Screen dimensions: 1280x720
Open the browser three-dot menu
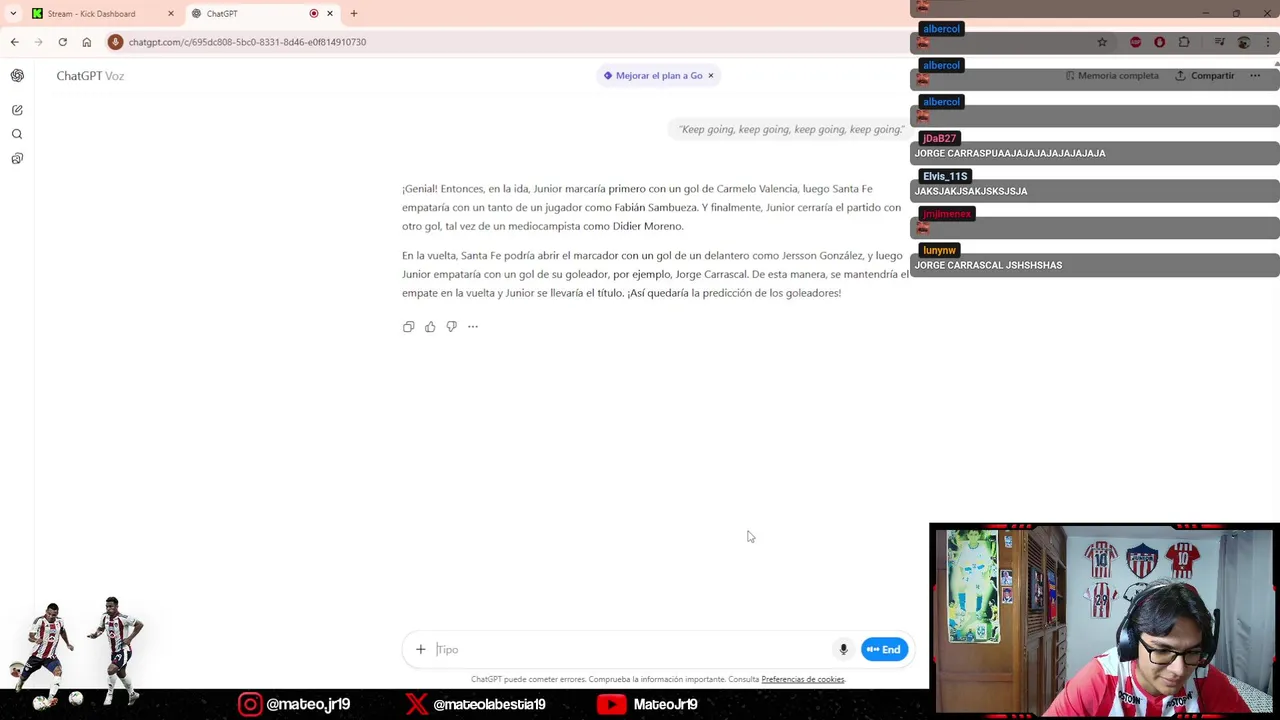1268,42
